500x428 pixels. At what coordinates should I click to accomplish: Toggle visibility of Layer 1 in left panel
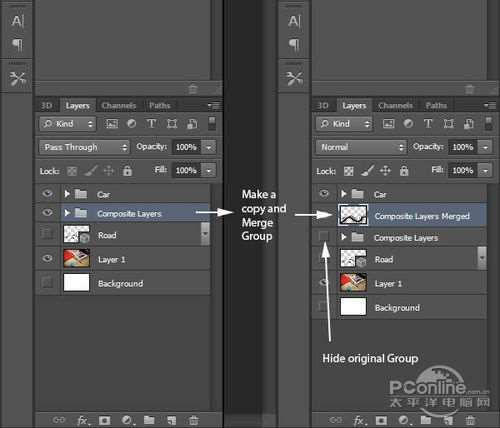48,258
